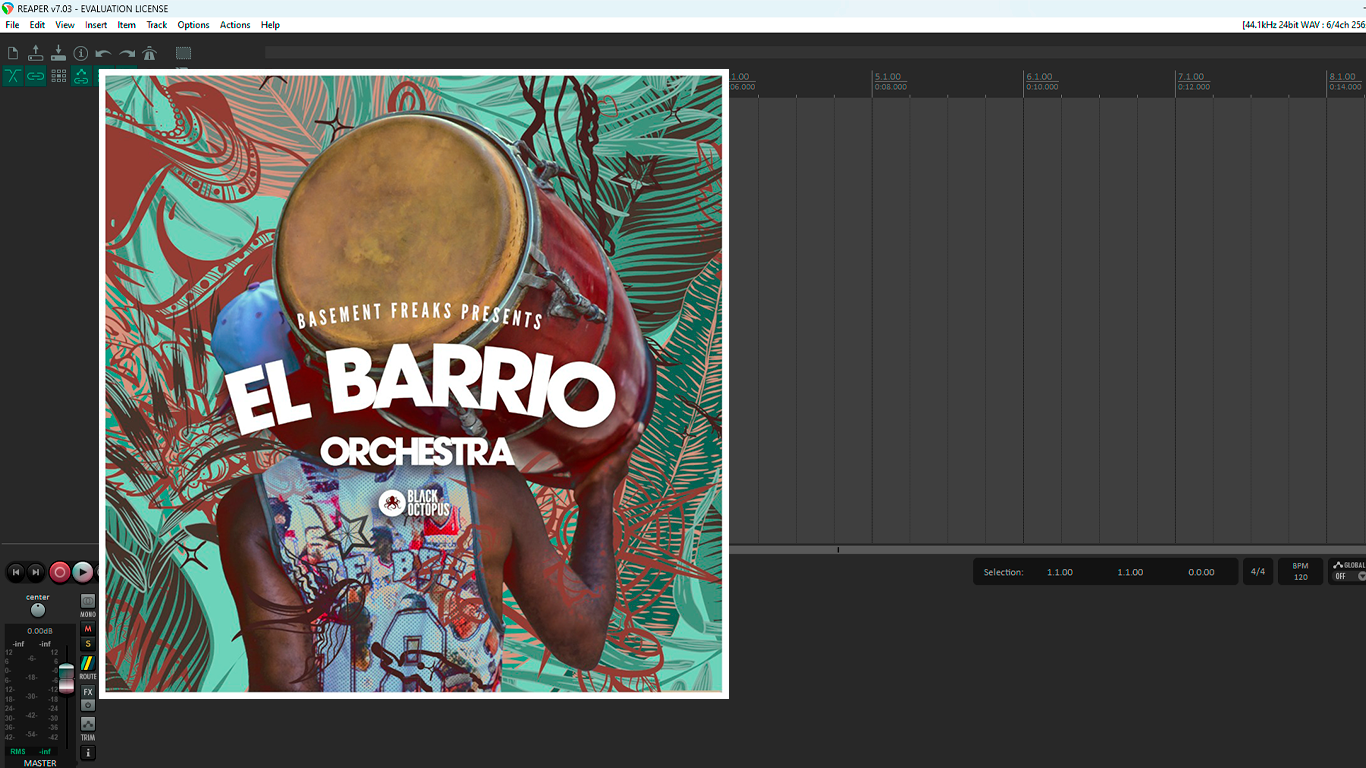
Task: Open the Help menu
Action: click(x=270, y=25)
